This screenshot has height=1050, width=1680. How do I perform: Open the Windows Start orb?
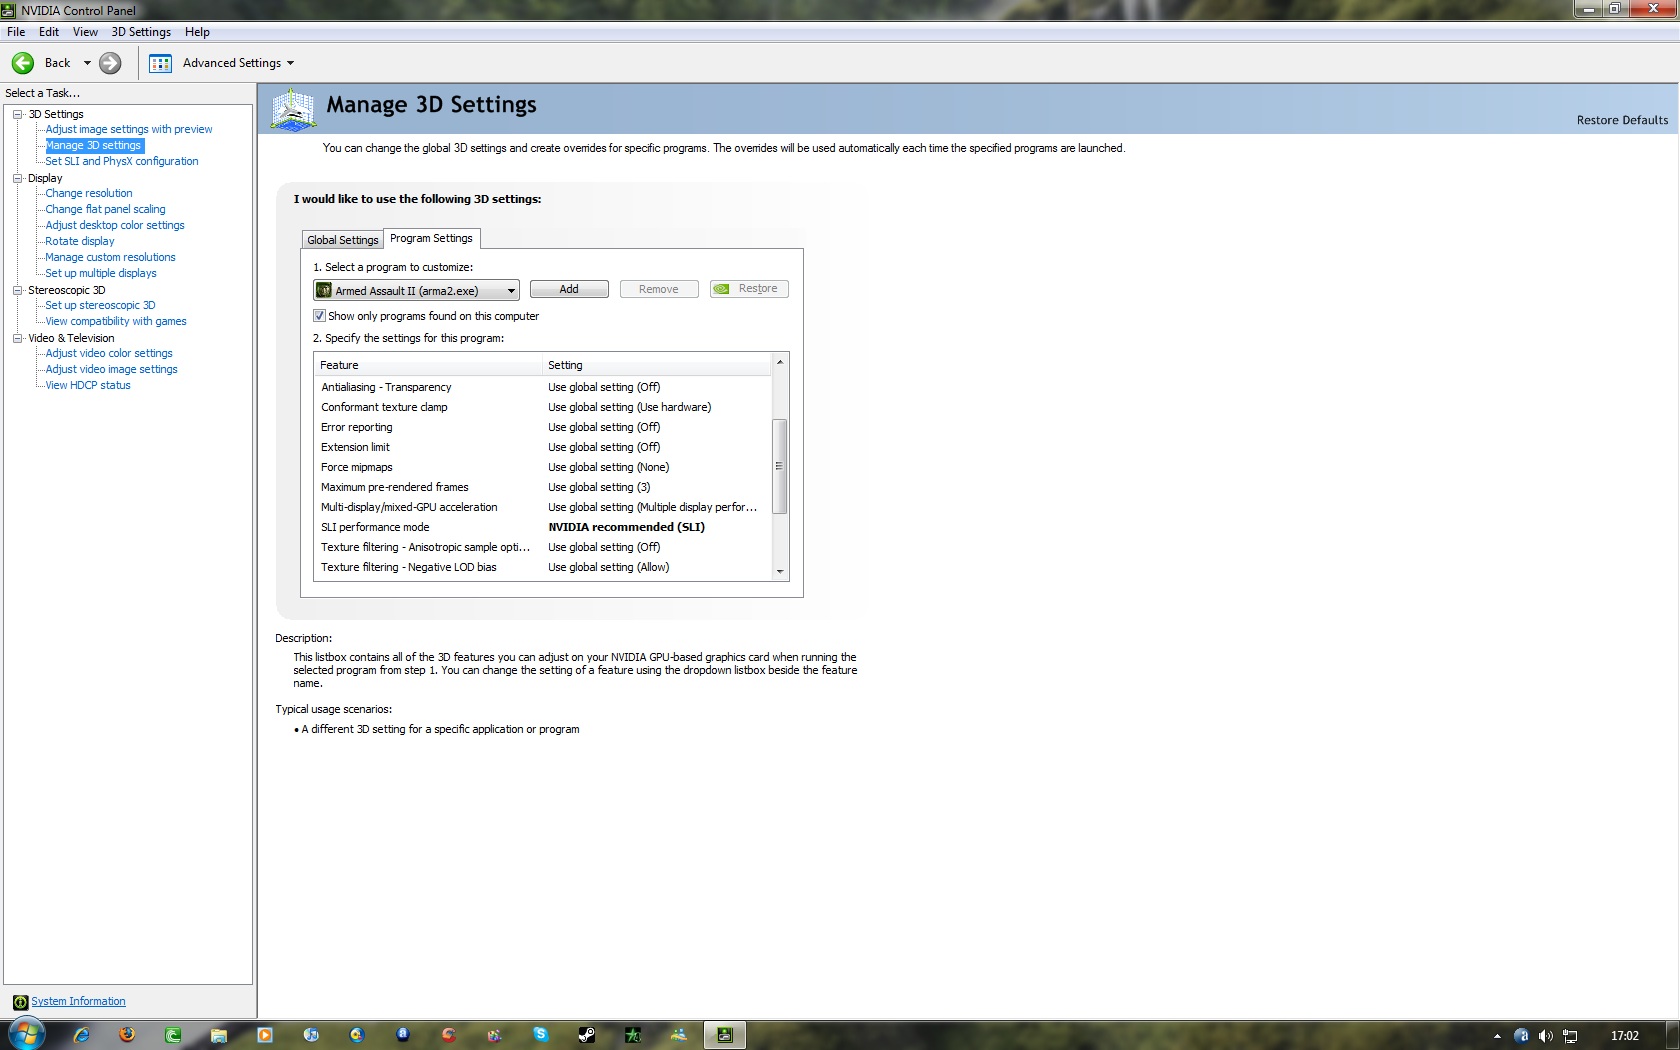click(x=27, y=1034)
